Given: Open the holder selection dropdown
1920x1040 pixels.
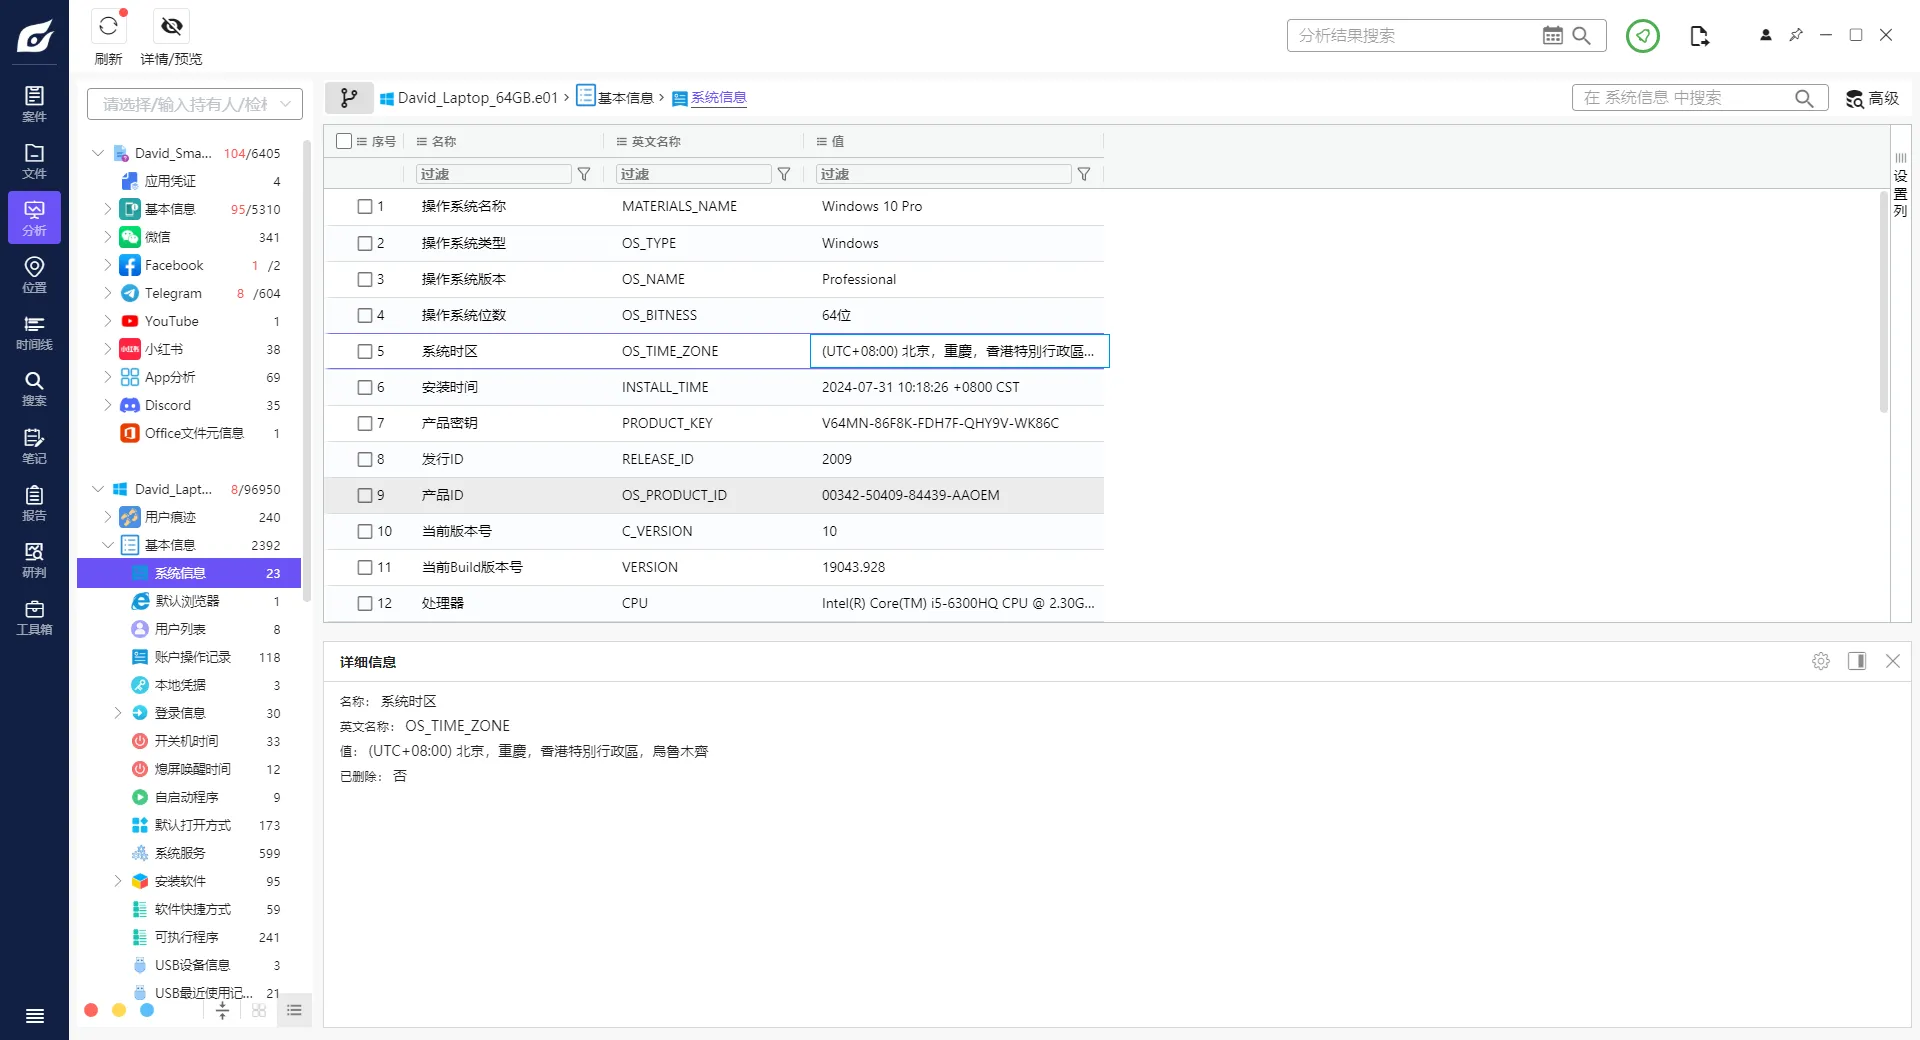Looking at the screenshot, I should pyautogui.click(x=194, y=104).
